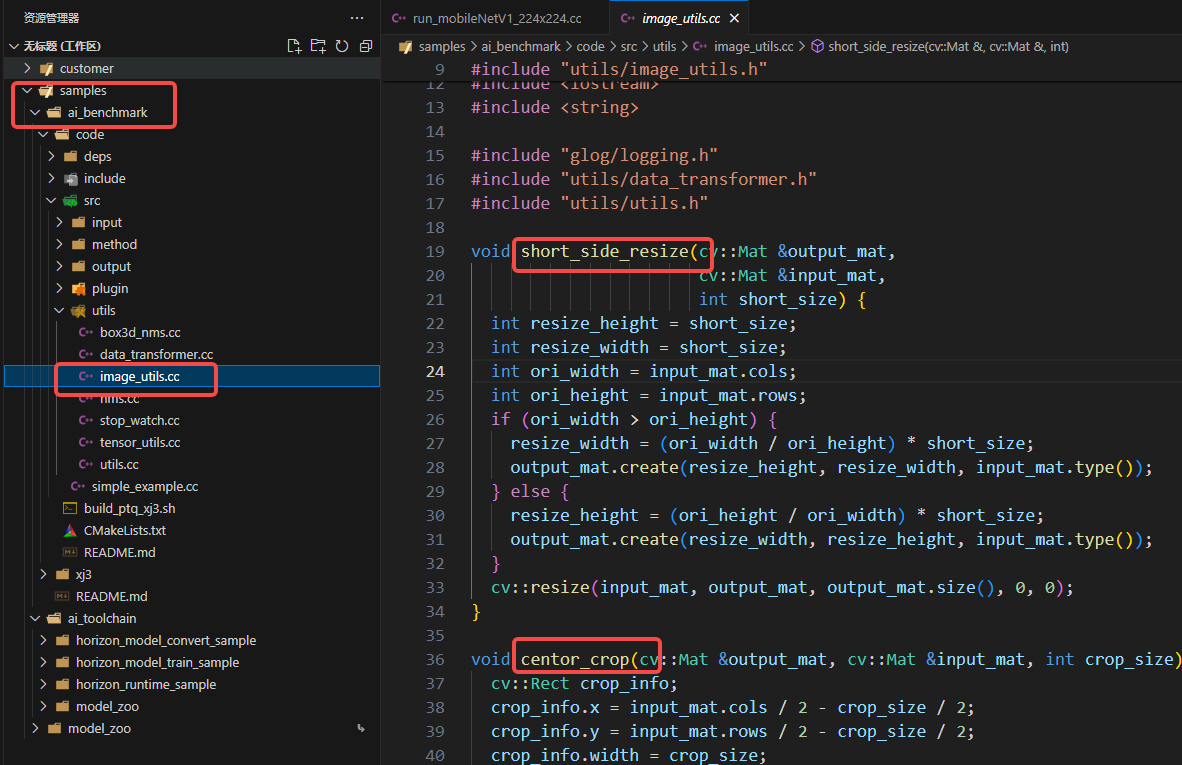Select the image_utils.cc editor tab
The image size is (1182, 765).
point(679,18)
